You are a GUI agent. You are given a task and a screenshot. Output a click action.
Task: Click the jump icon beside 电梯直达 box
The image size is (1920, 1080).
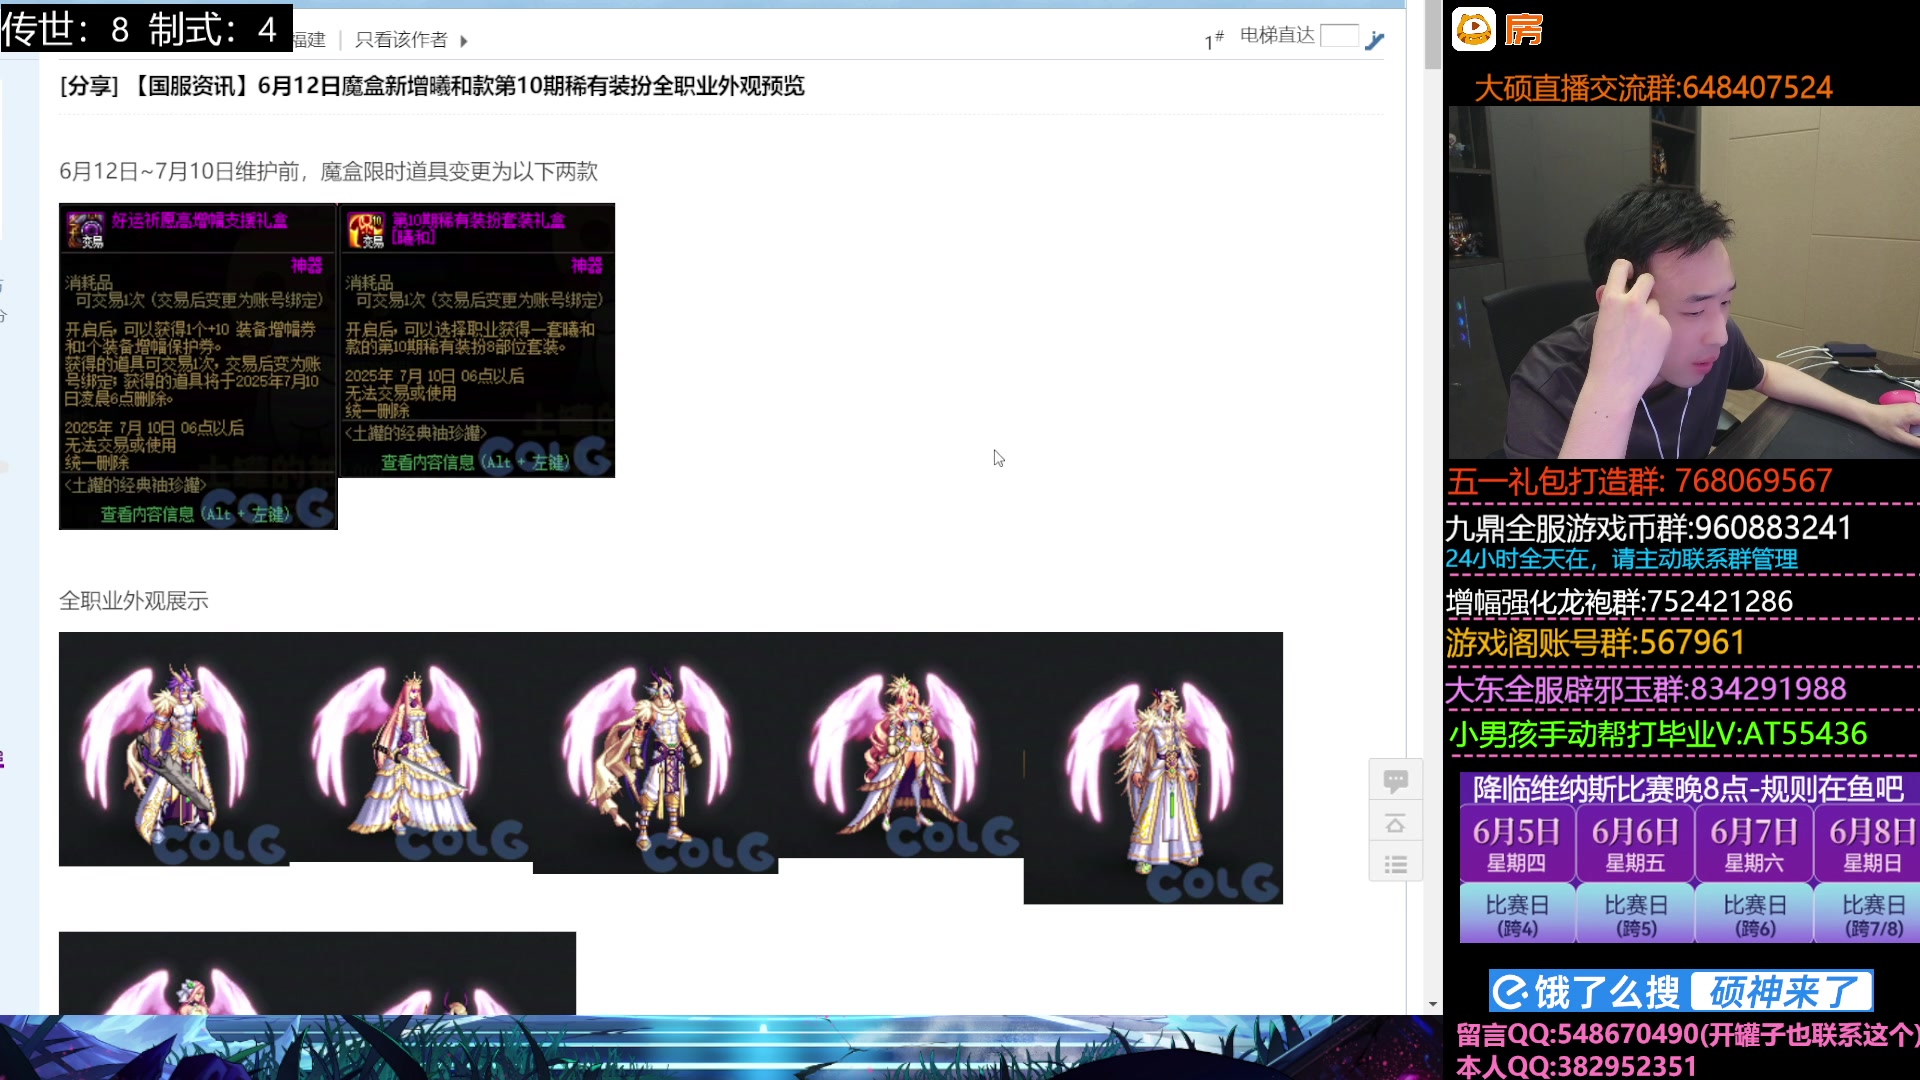pyautogui.click(x=1375, y=39)
